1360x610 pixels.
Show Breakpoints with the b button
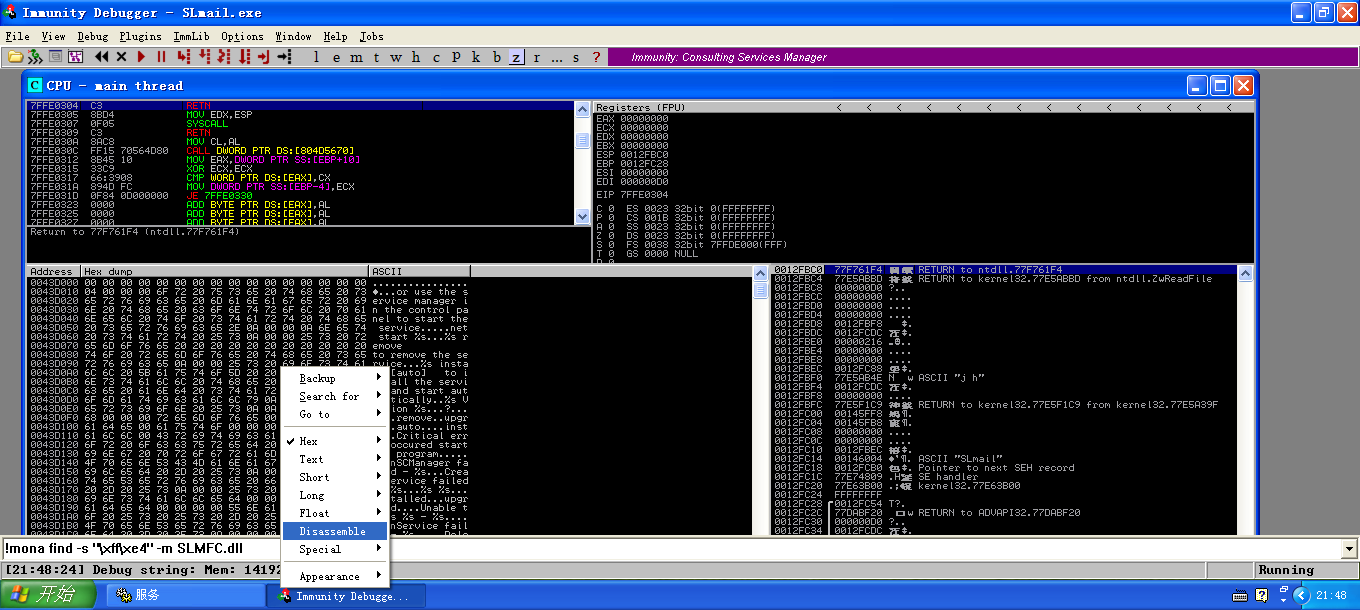click(496, 57)
